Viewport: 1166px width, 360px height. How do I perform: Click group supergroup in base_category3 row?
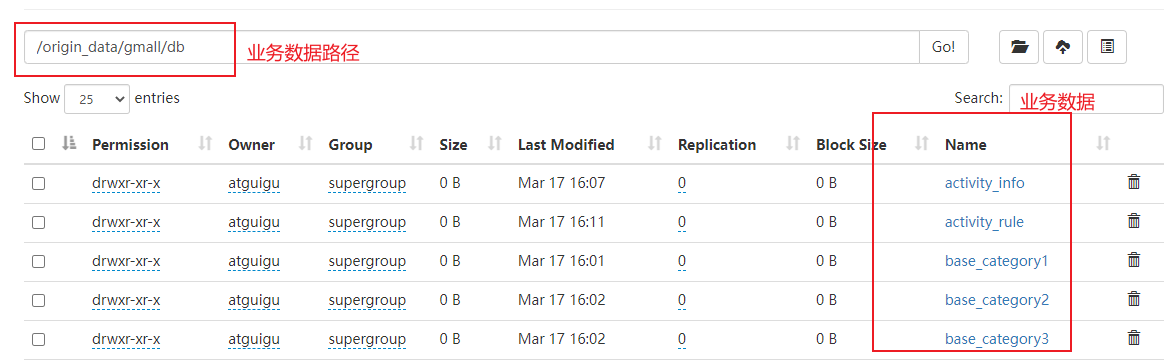point(367,339)
